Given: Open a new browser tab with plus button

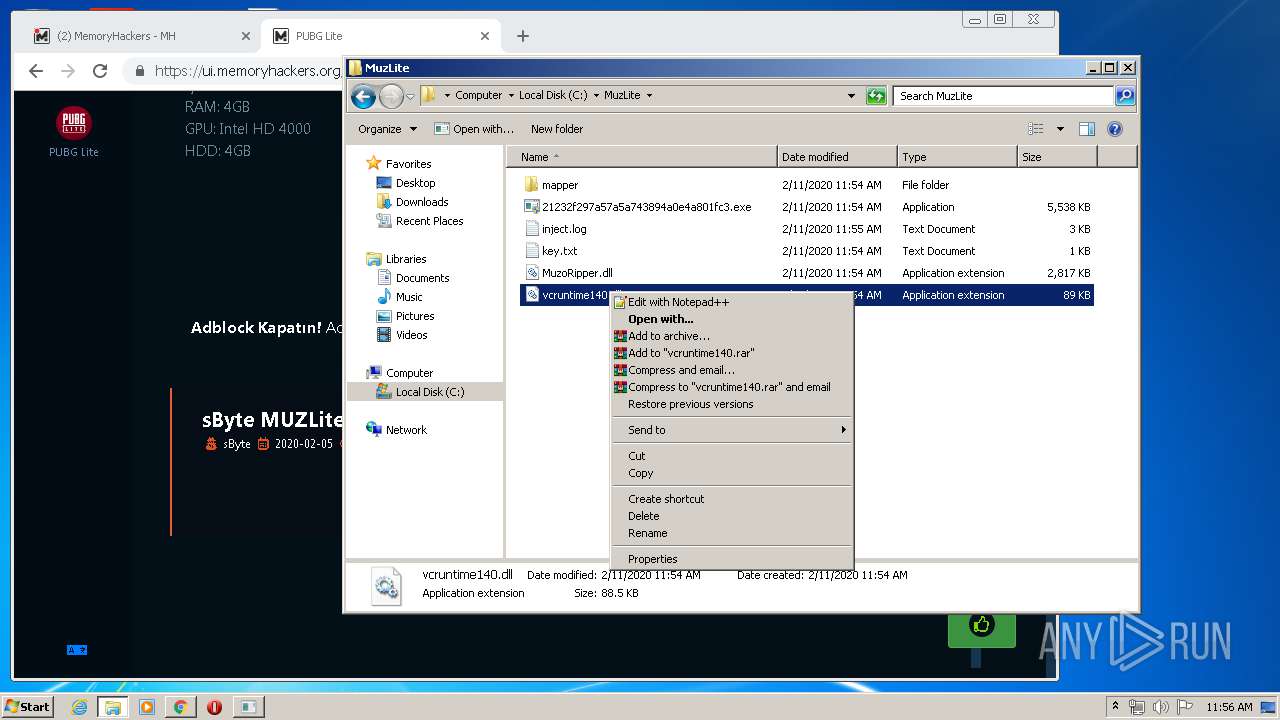Looking at the screenshot, I should [x=522, y=36].
